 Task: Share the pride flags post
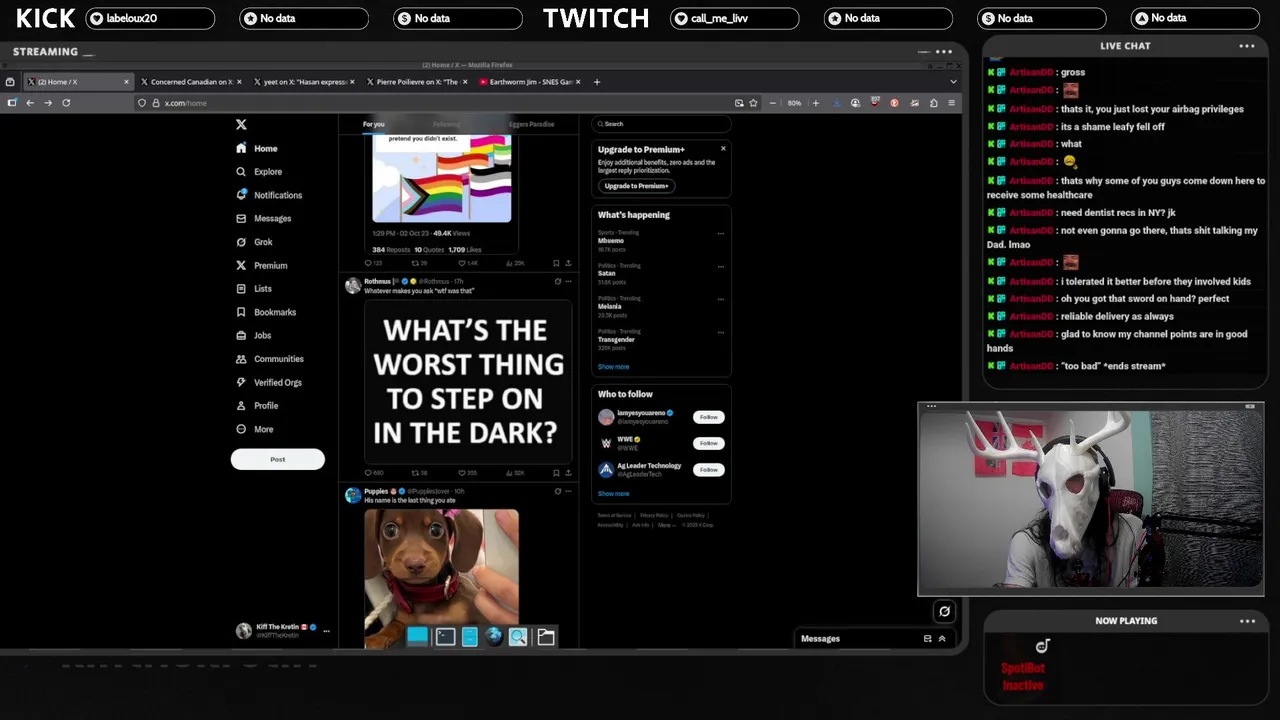pyautogui.click(x=568, y=263)
